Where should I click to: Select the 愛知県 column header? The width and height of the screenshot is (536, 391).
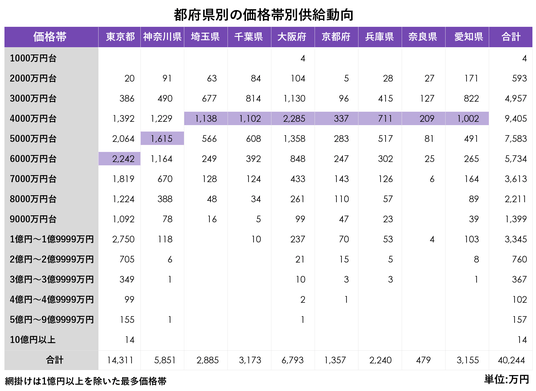(x=468, y=37)
